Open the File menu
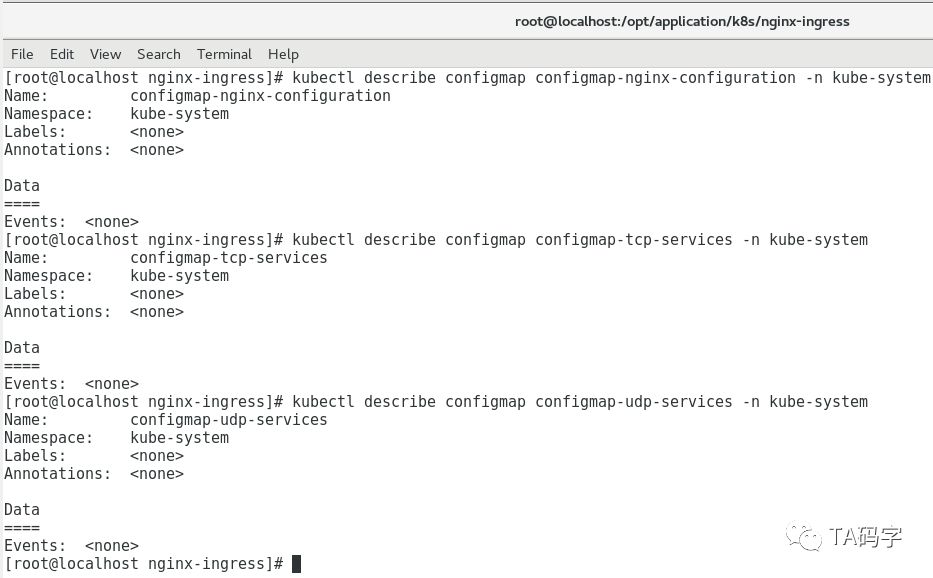Image resolution: width=933 pixels, height=578 pixels. click(22, 54)
